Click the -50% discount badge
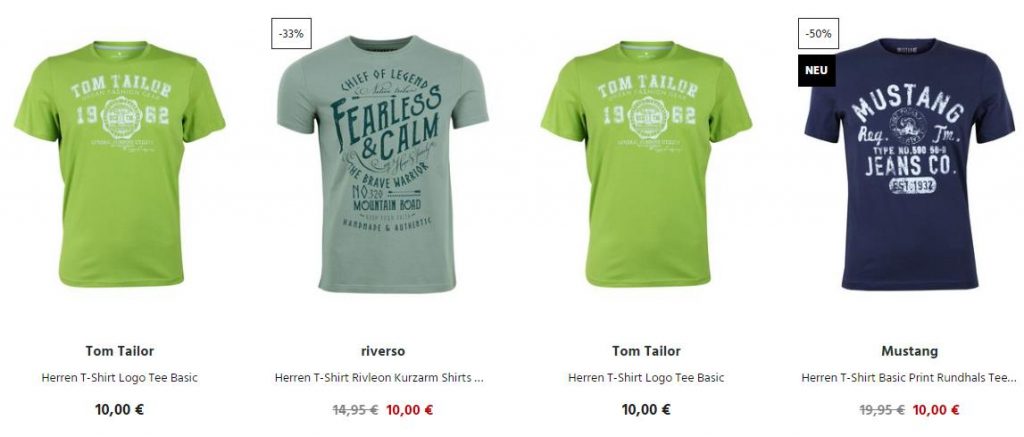This screenshot has height=437, width=1024. tap(818, 33)
